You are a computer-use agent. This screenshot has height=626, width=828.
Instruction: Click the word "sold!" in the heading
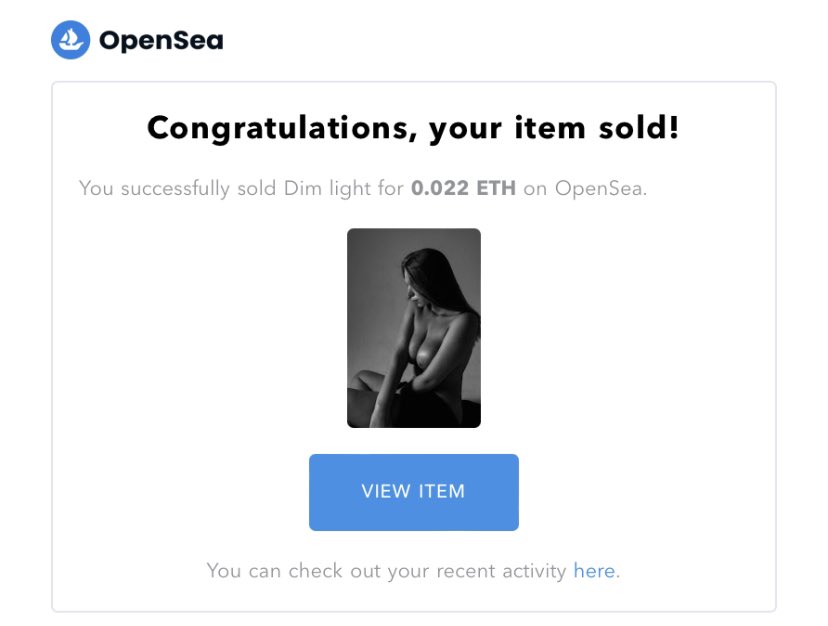point(638,128)
